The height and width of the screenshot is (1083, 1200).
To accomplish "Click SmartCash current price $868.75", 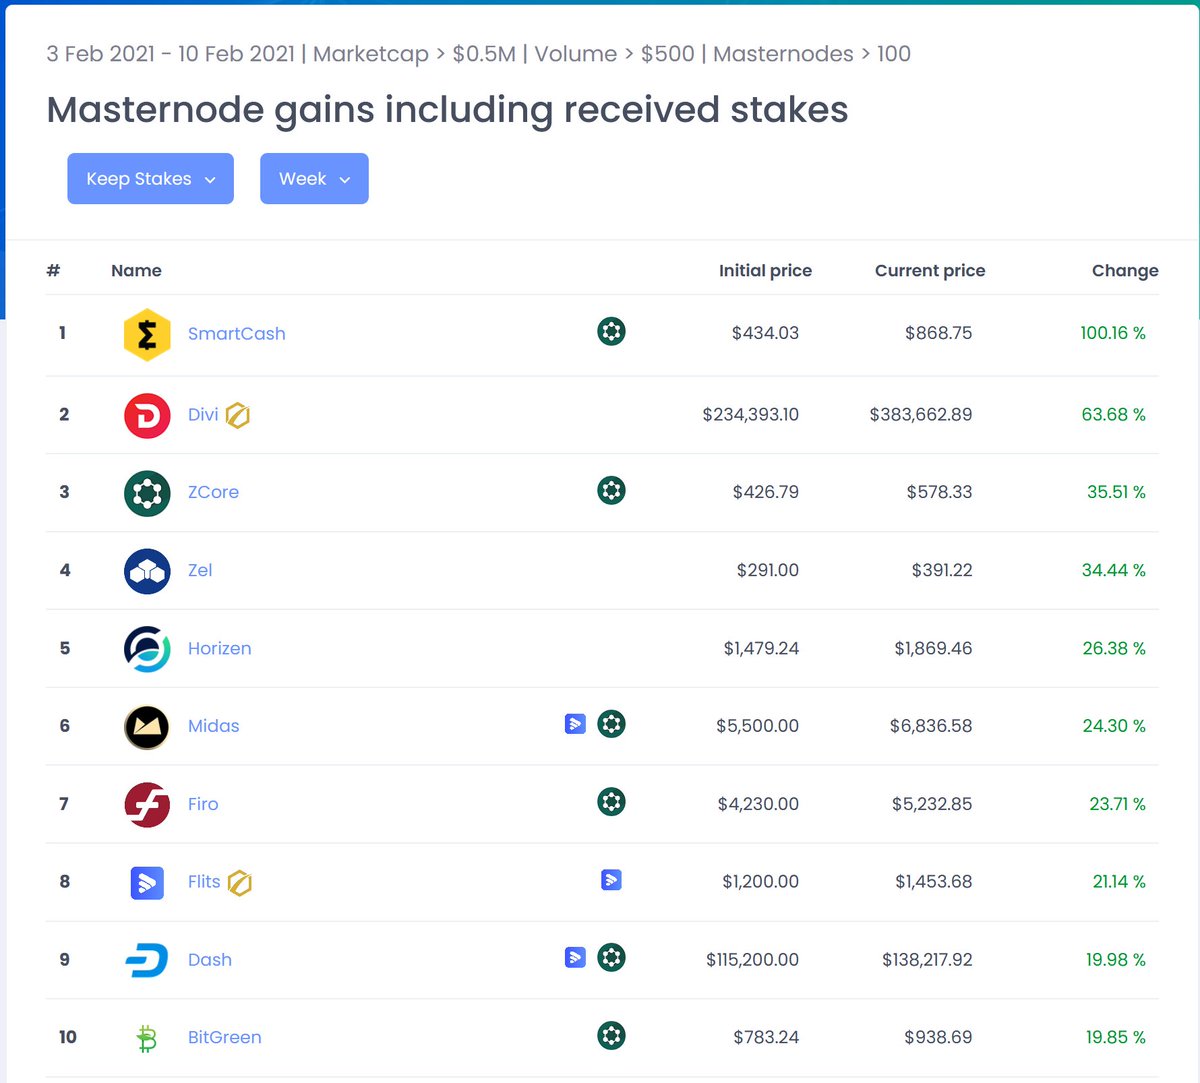I will pyautogui.click(x=939, y=334).
